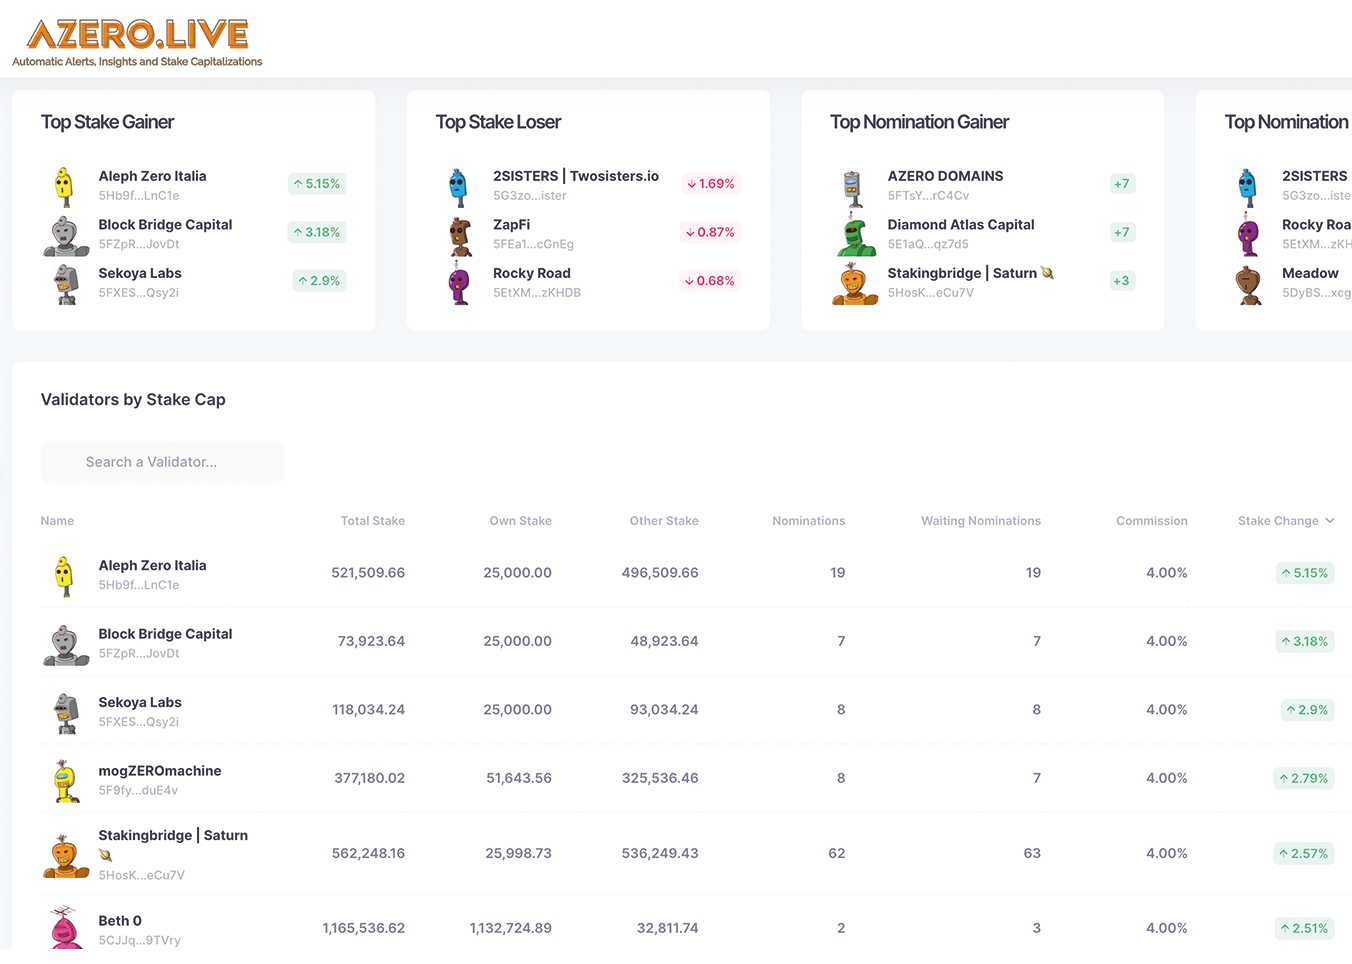
Task: Click the 1.69% loss badge for 2SISTERS
Action: tap(711, 184)
